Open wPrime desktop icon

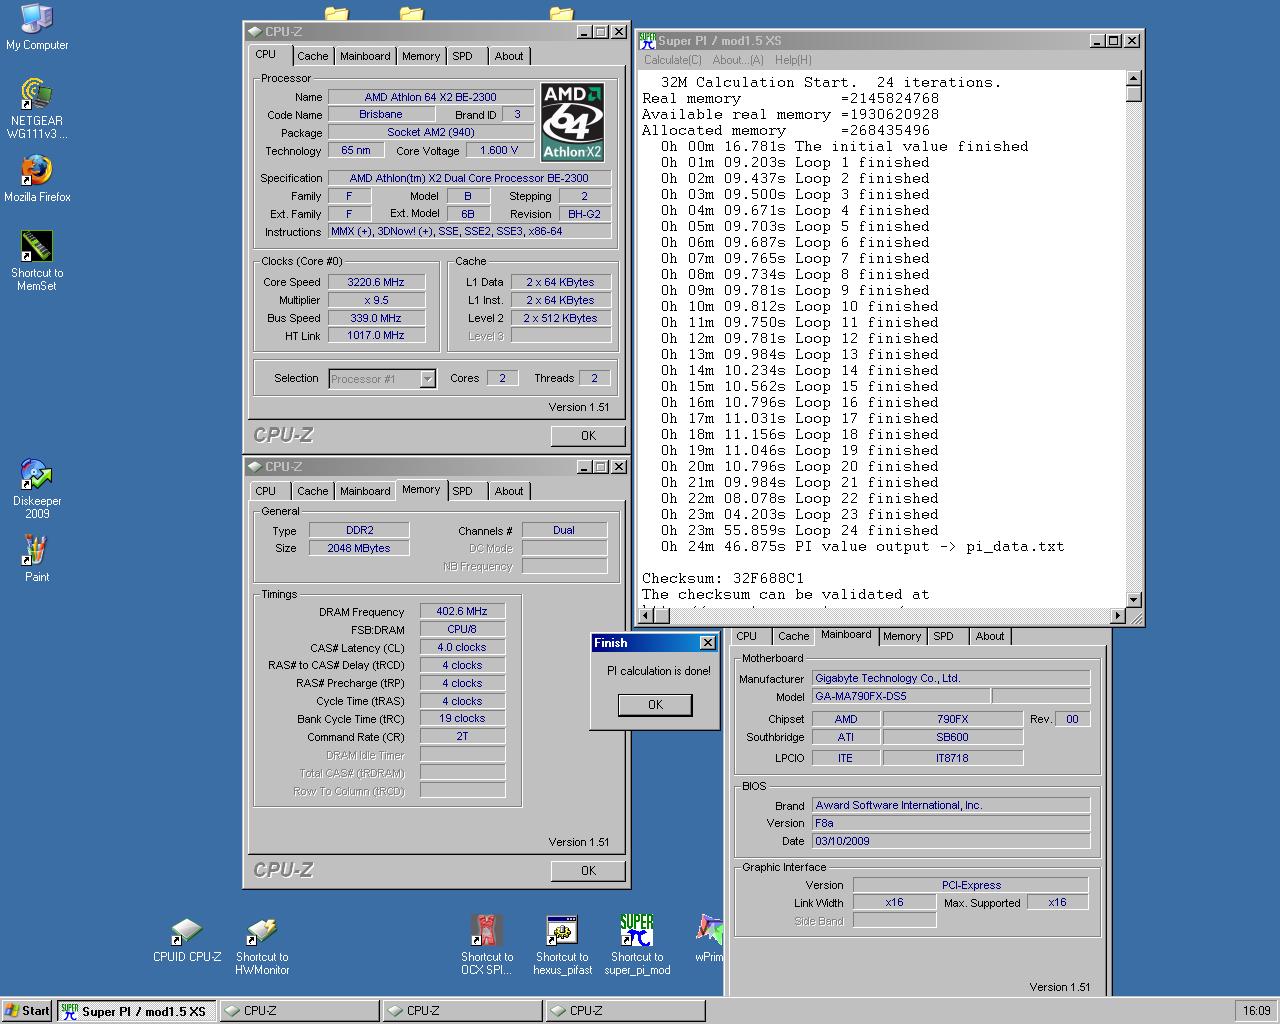(709, 938)
